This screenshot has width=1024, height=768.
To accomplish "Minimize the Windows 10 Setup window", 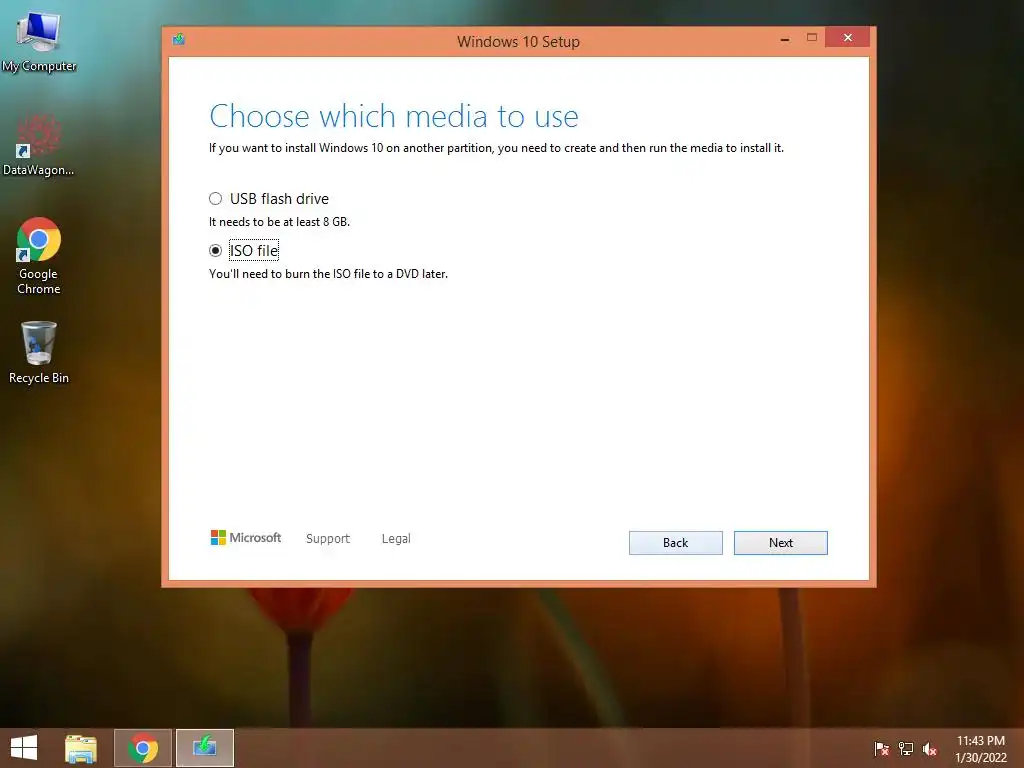I will [785, 39].
